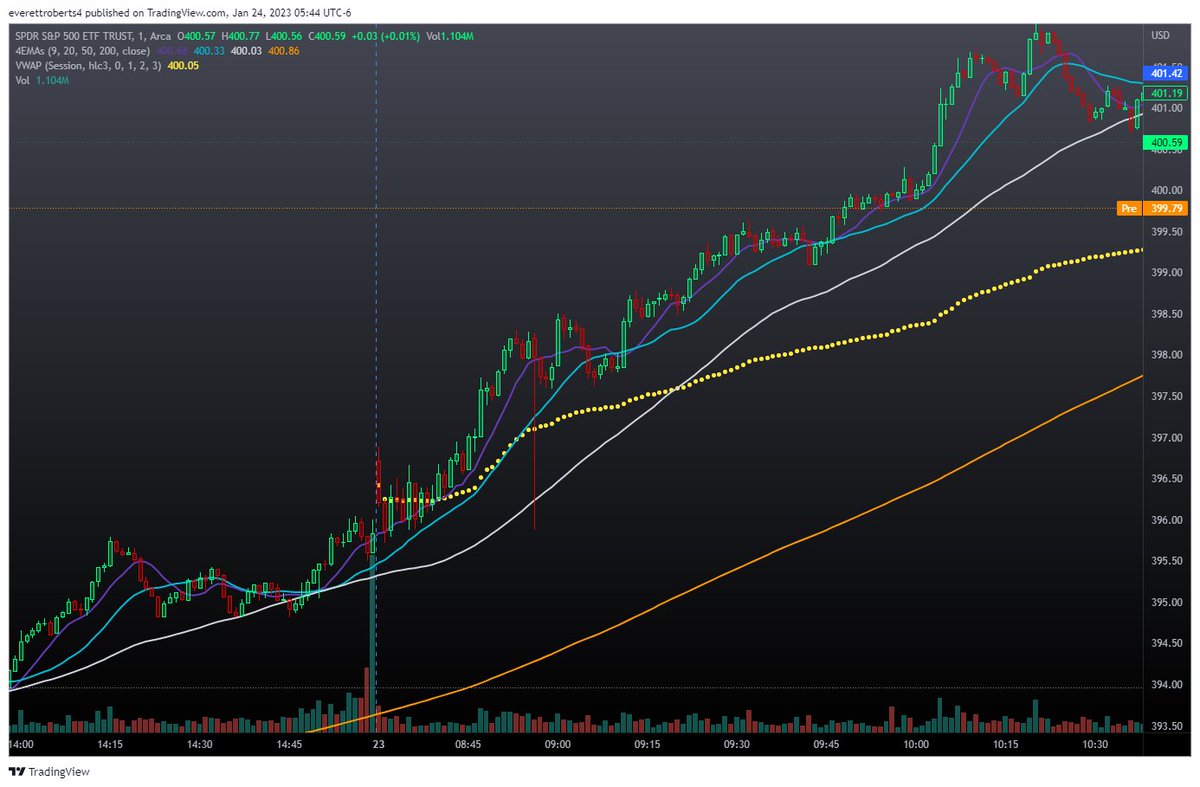Click the 398.00 price axis label
Image resolution: width=1200 pixels, height=787 pixels.
point(1167,355)
